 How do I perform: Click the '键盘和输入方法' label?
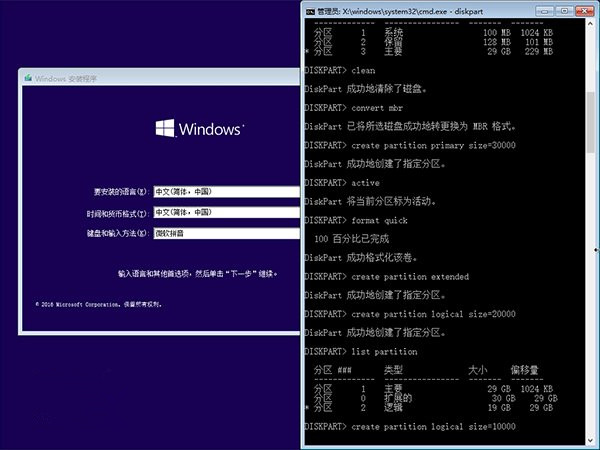point(117,233)
